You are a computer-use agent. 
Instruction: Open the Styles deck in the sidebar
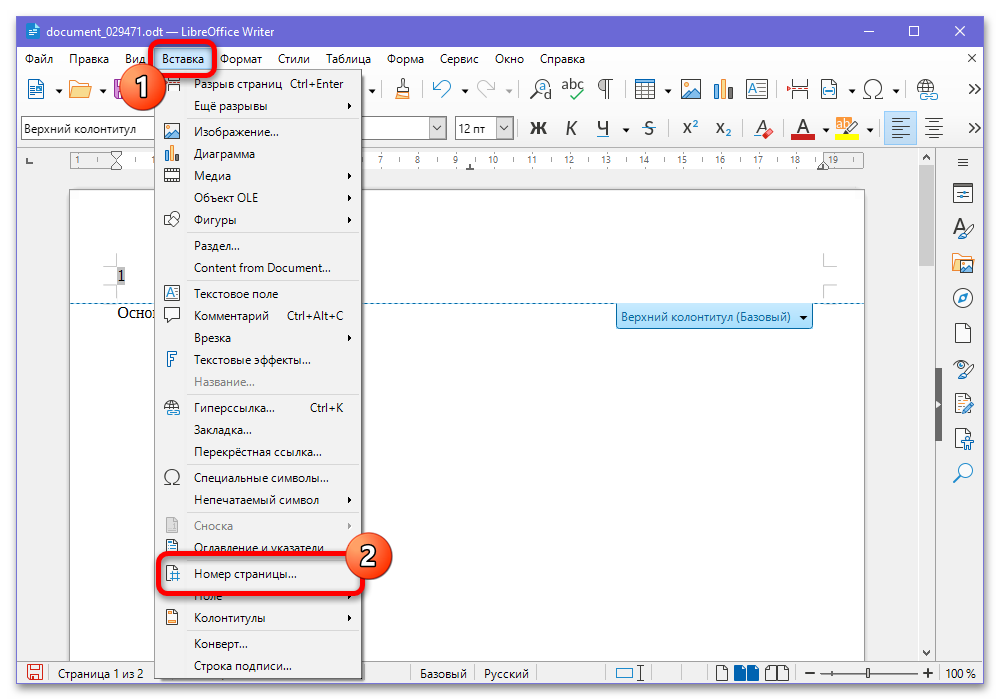(x=963, y=228)
